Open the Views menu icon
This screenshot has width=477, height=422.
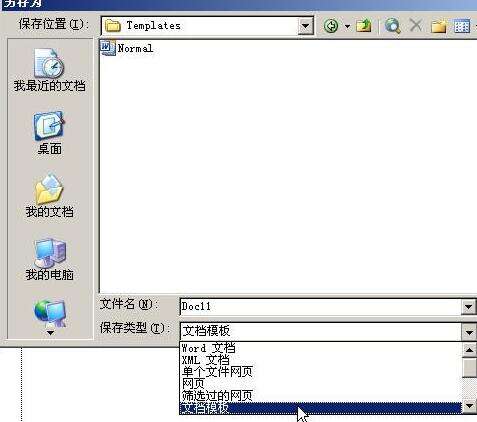[x=462, y=26]
